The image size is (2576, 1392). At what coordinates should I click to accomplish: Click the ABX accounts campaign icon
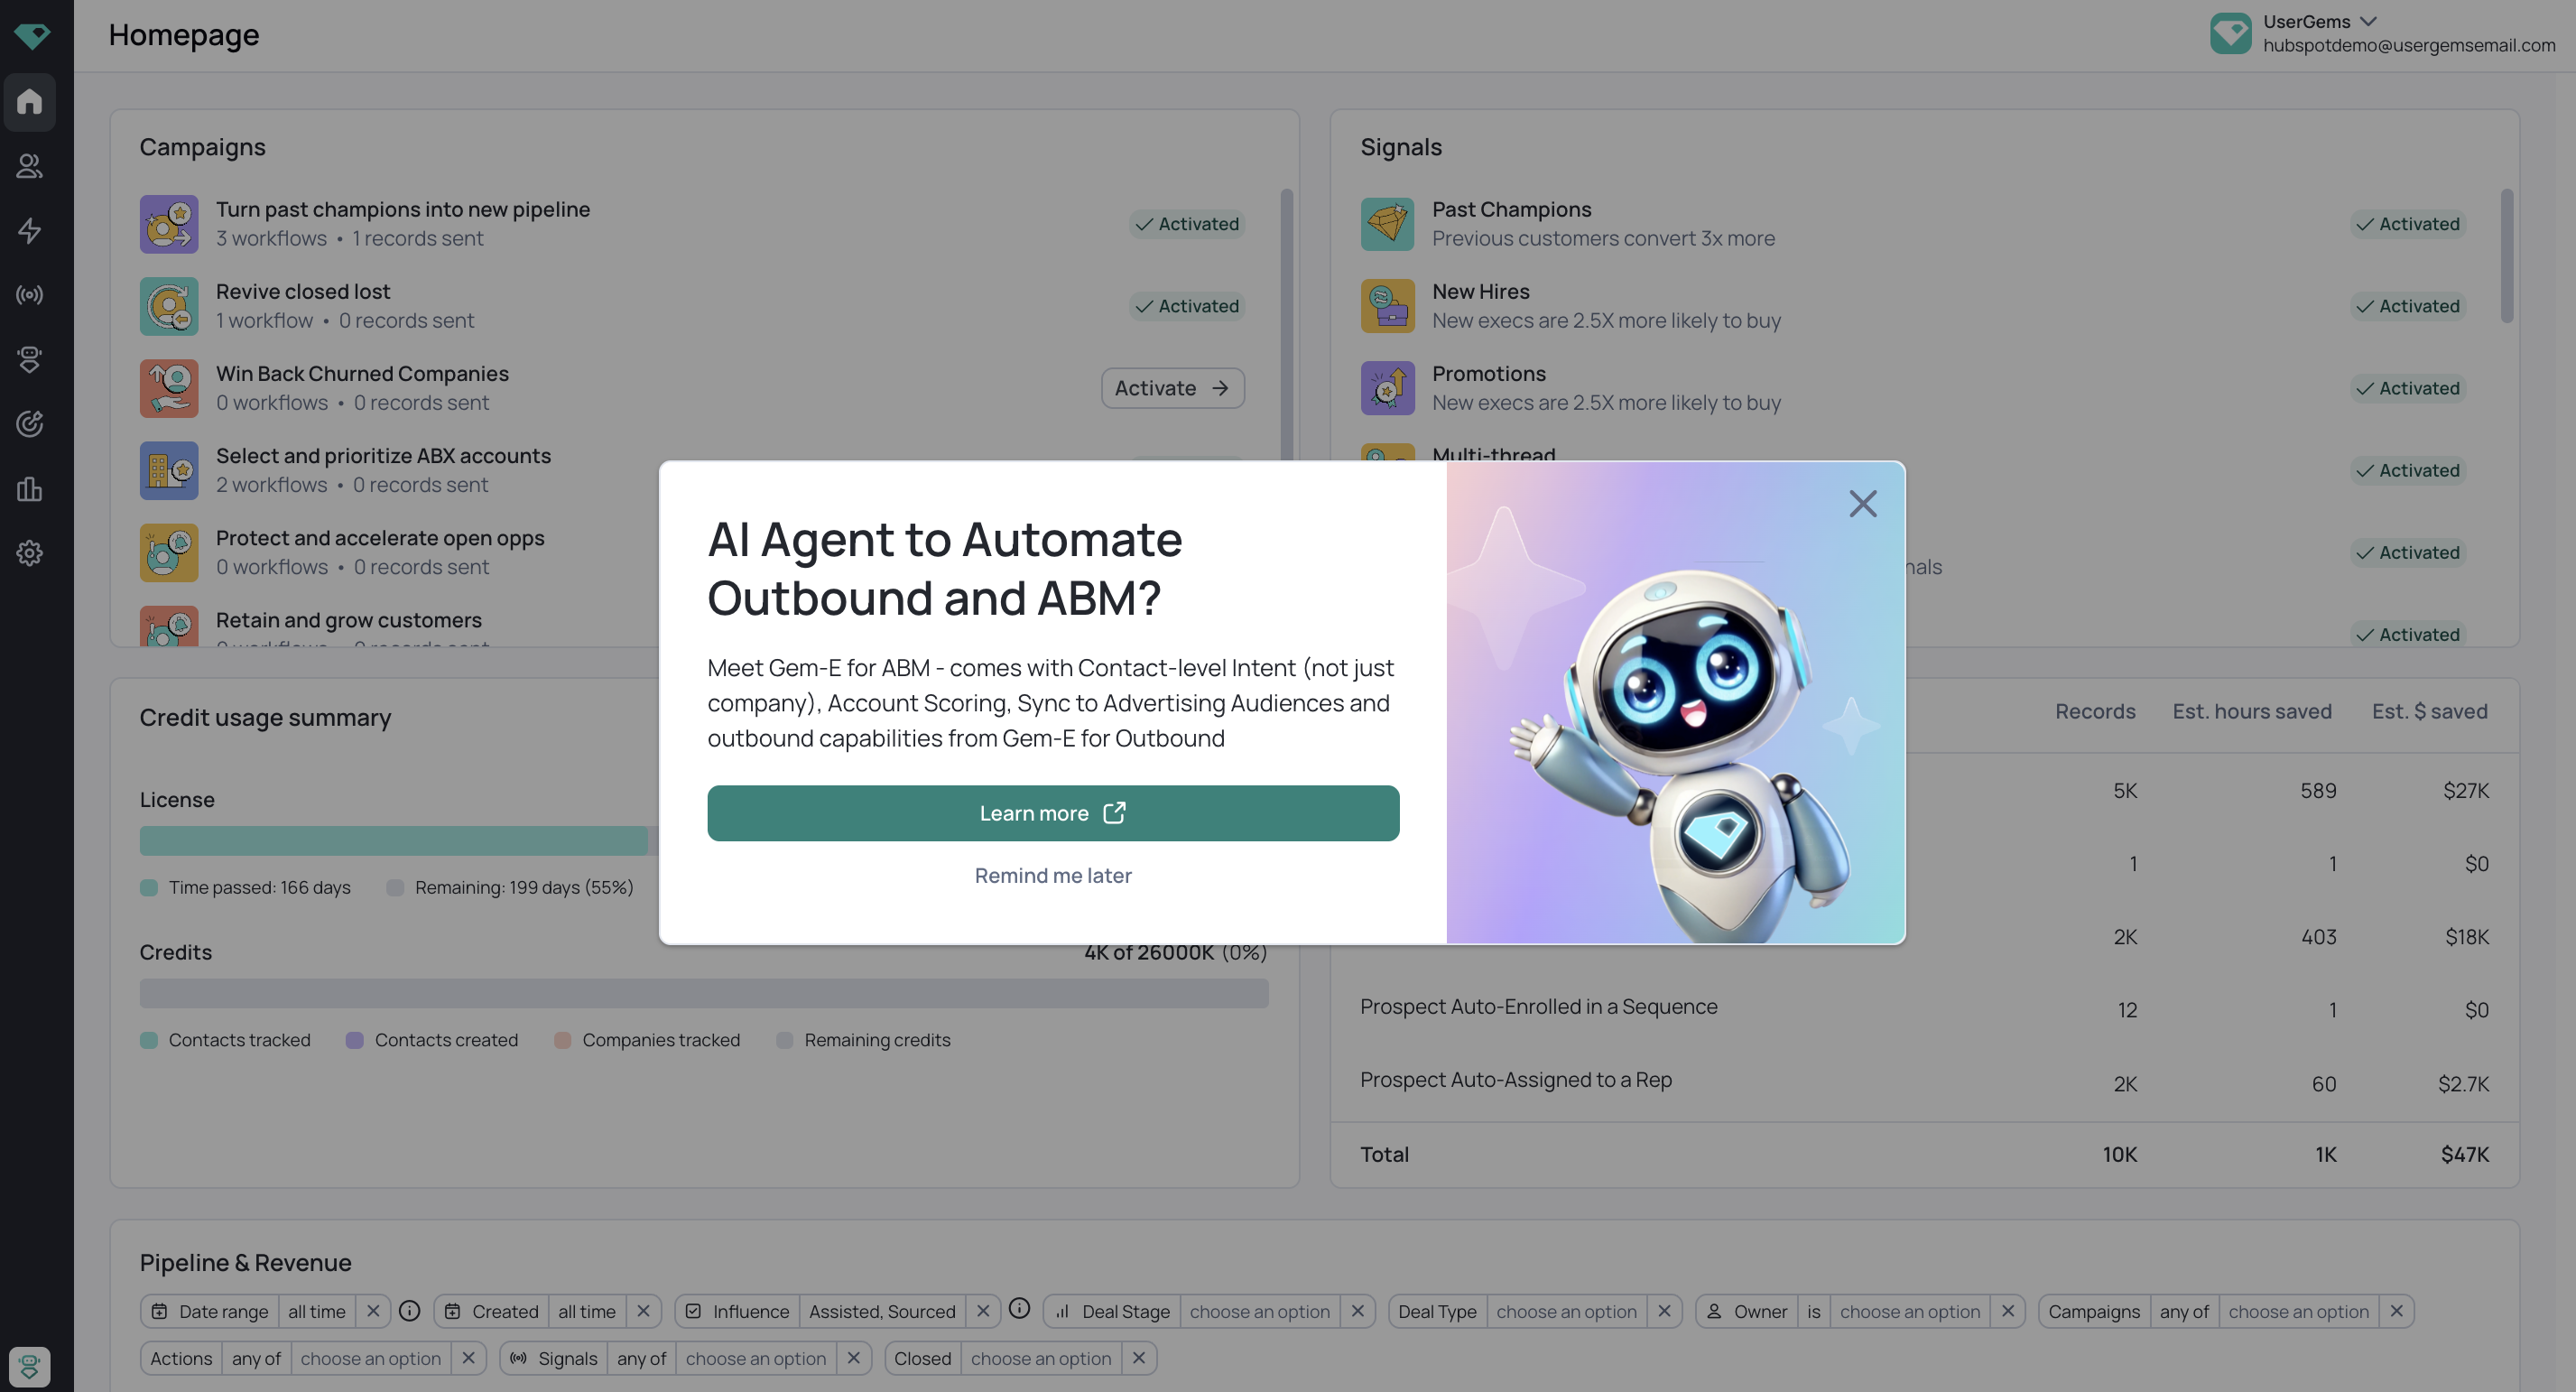(169, 470)
